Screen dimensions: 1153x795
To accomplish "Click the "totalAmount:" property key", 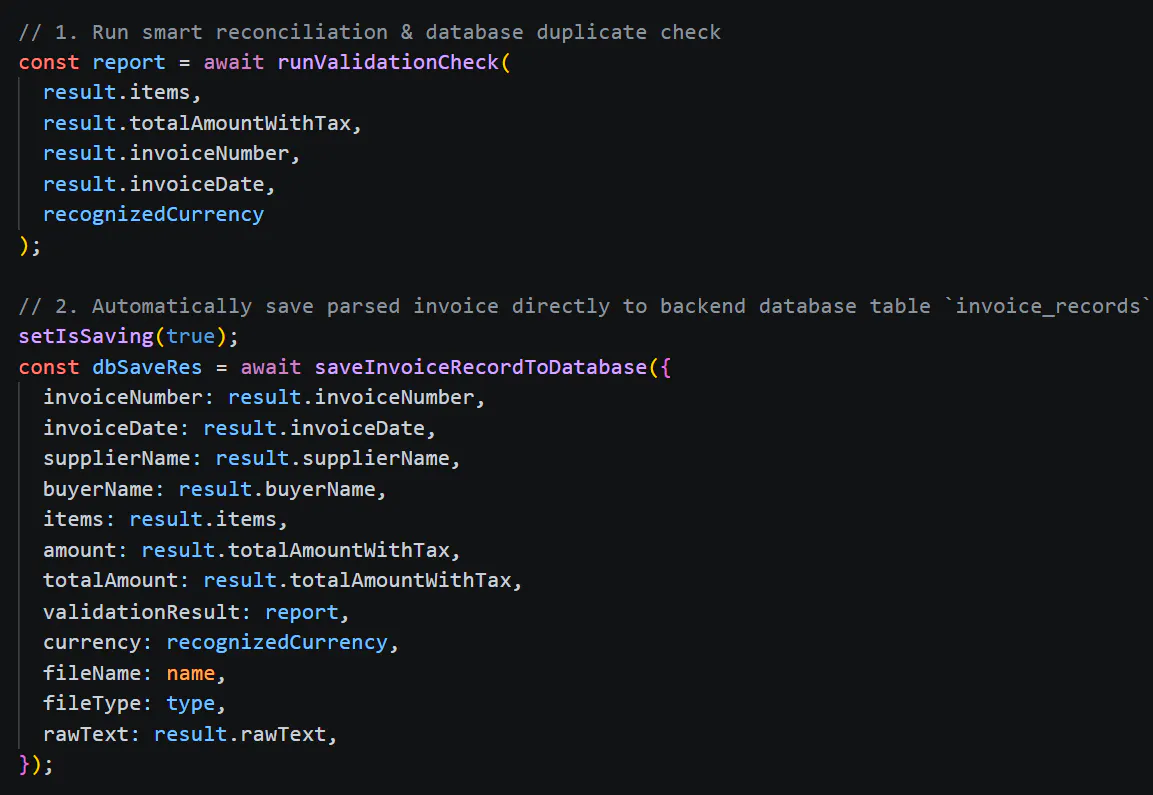I will pos(116,581).
